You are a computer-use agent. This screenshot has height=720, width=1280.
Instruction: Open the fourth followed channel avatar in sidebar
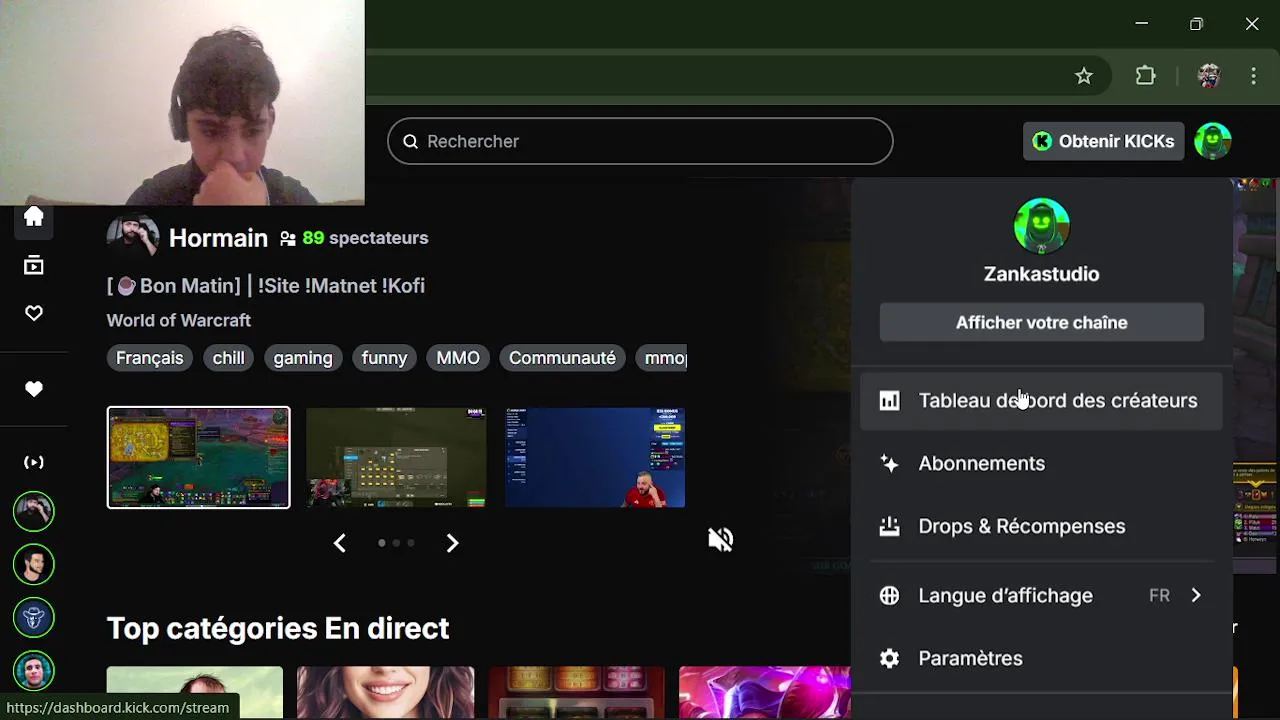point(34,670)
